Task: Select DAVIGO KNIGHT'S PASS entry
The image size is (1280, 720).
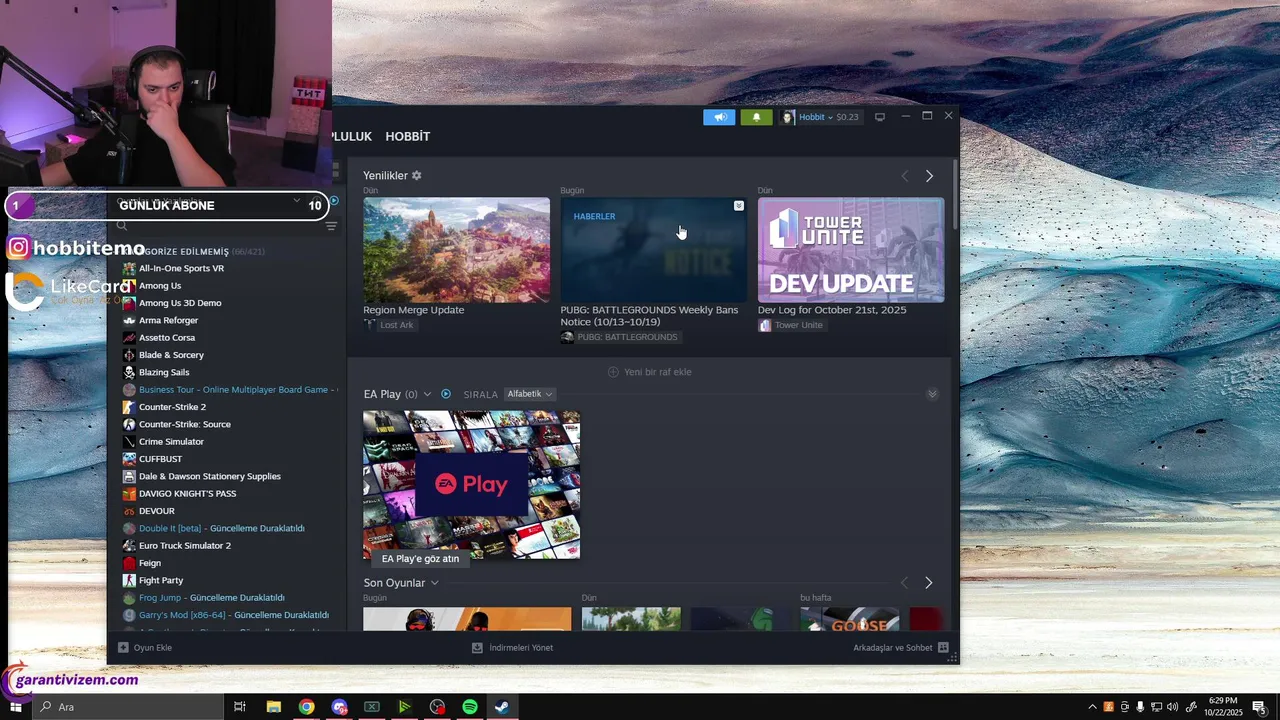Action: coord(187,494)
